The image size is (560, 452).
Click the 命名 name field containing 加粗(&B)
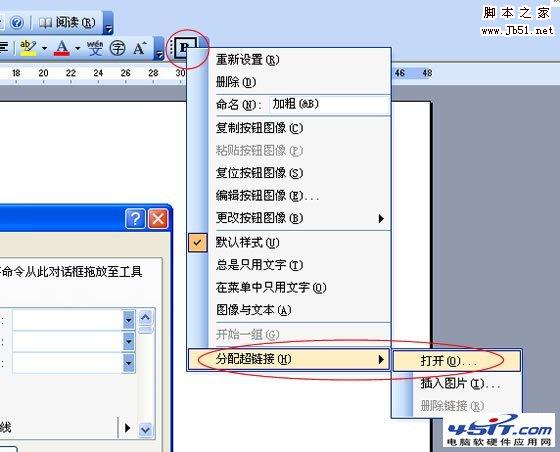pos(329,104)
